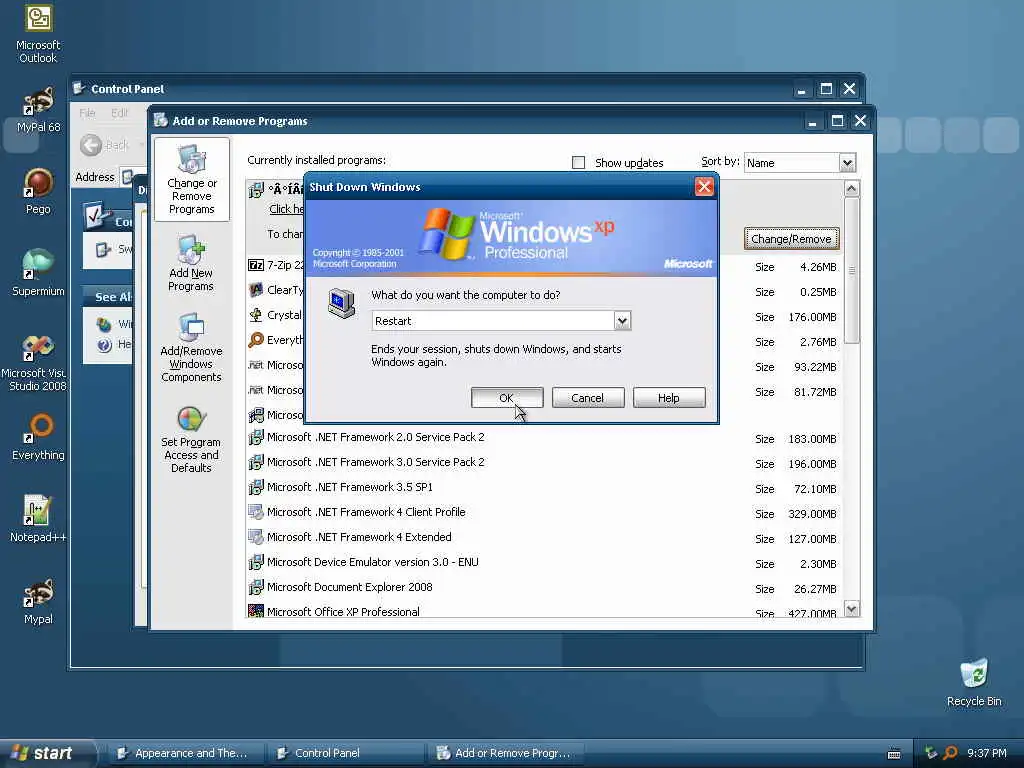
Task: Click Cancel in Shut Down Windows dialog
Action: click(588, 398)
